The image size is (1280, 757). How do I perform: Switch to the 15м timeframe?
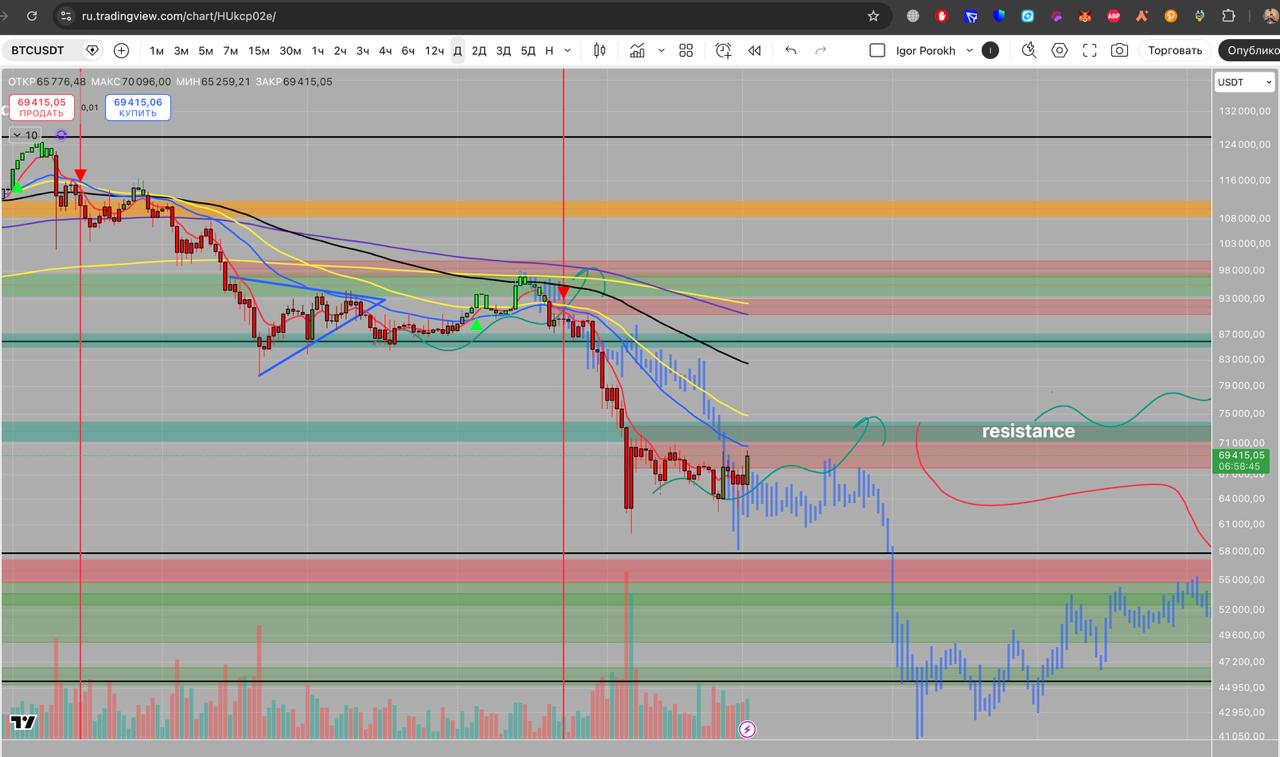pos(258,51)
